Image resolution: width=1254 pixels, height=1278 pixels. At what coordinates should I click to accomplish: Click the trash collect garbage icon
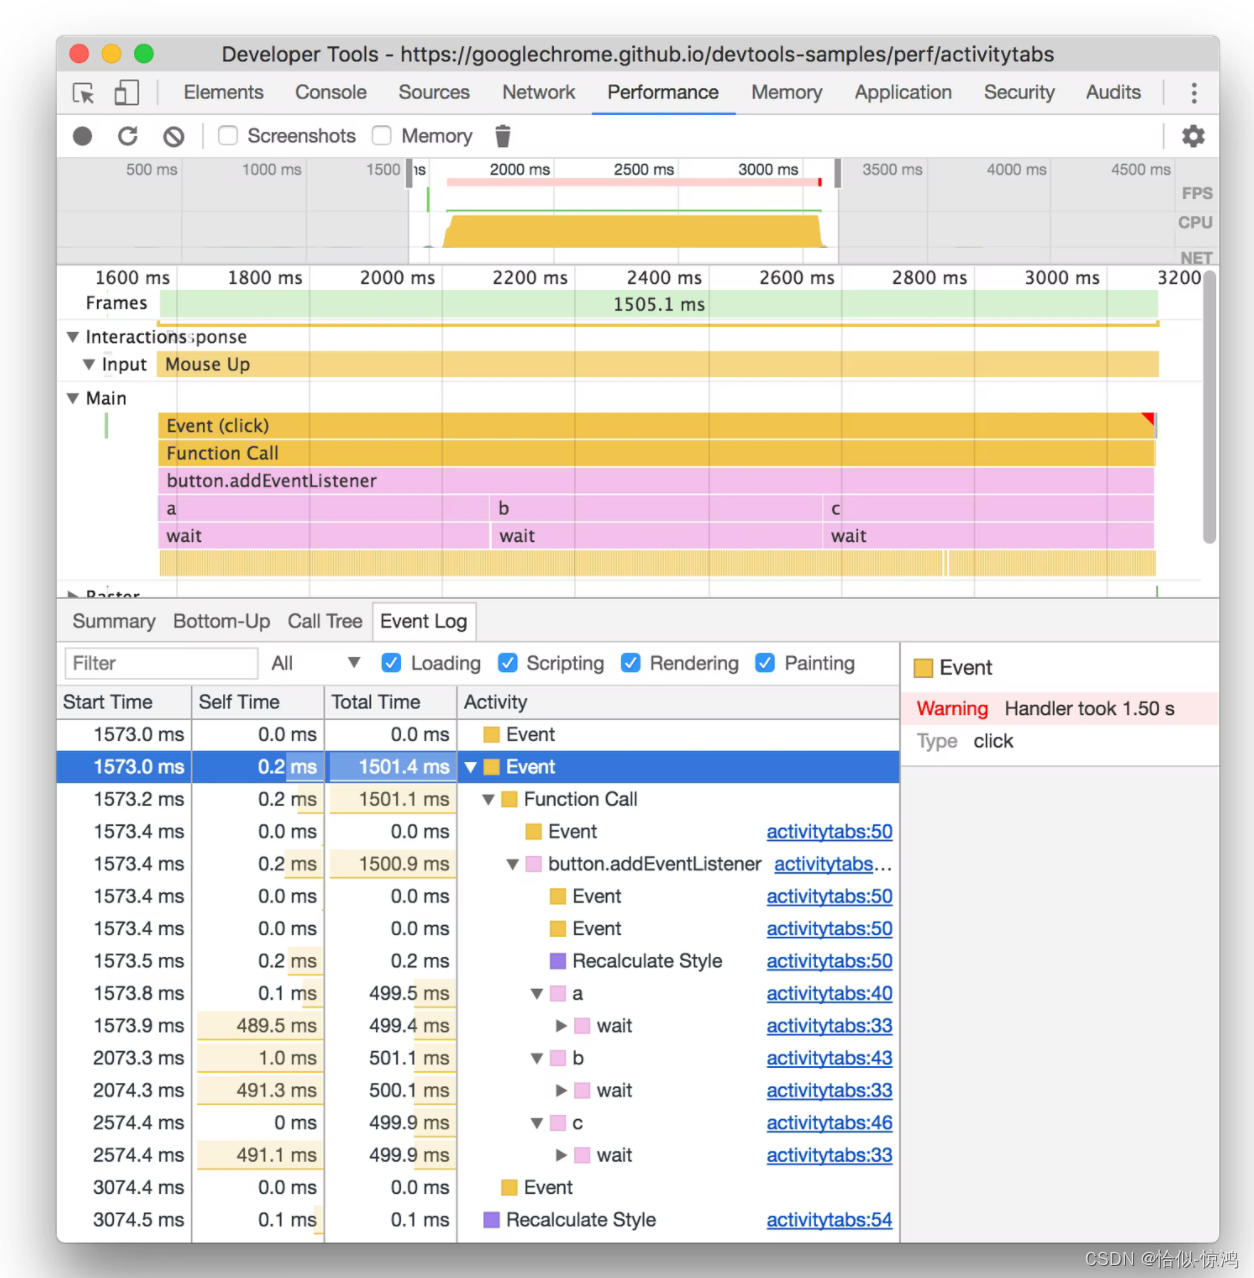503,136
